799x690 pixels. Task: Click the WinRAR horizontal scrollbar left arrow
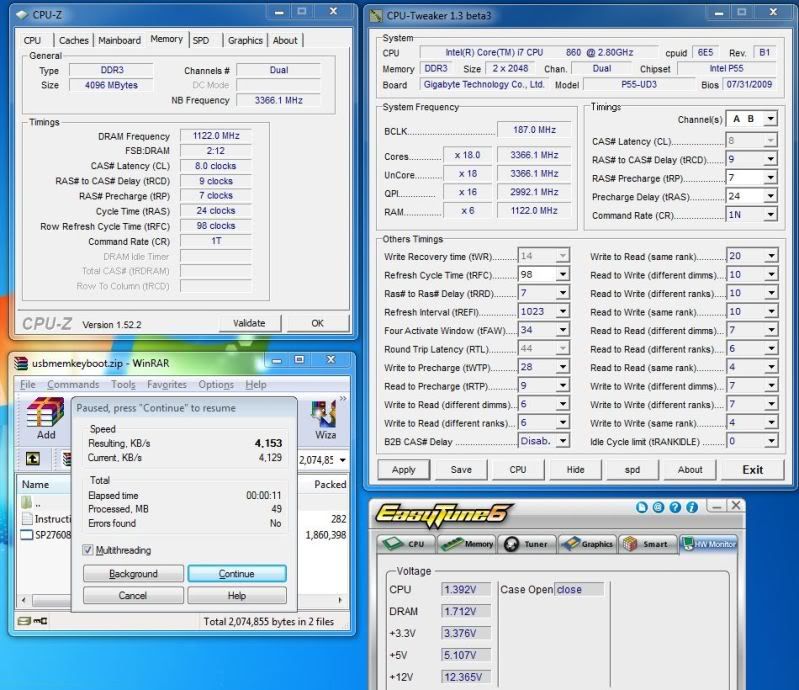23,600
